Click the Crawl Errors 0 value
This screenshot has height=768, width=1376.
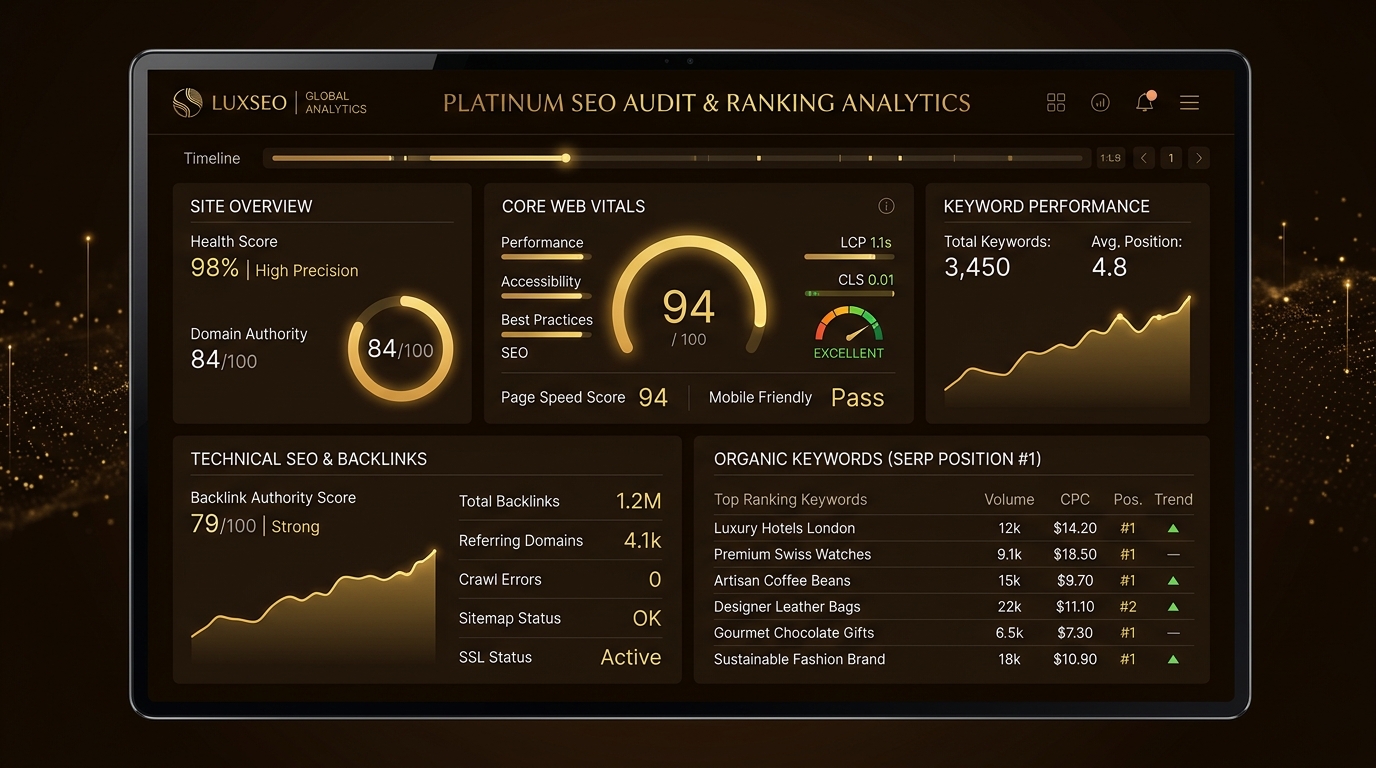pos(655,579)
